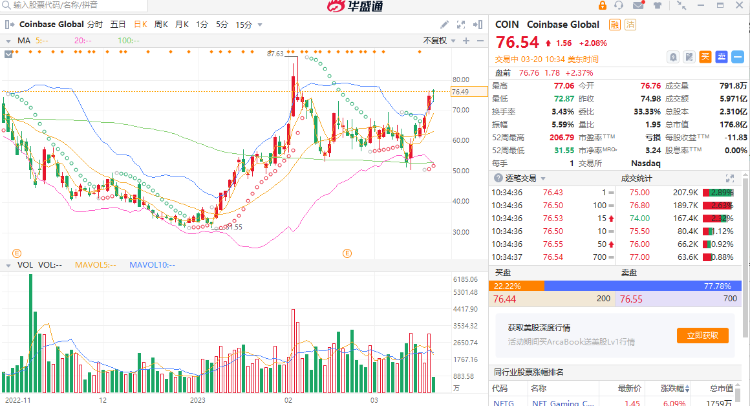Image resolution: width=750 pixels, height=406 pixels.
Task: Select the 周K weekly candlestick tab
Action: [161, 24]
